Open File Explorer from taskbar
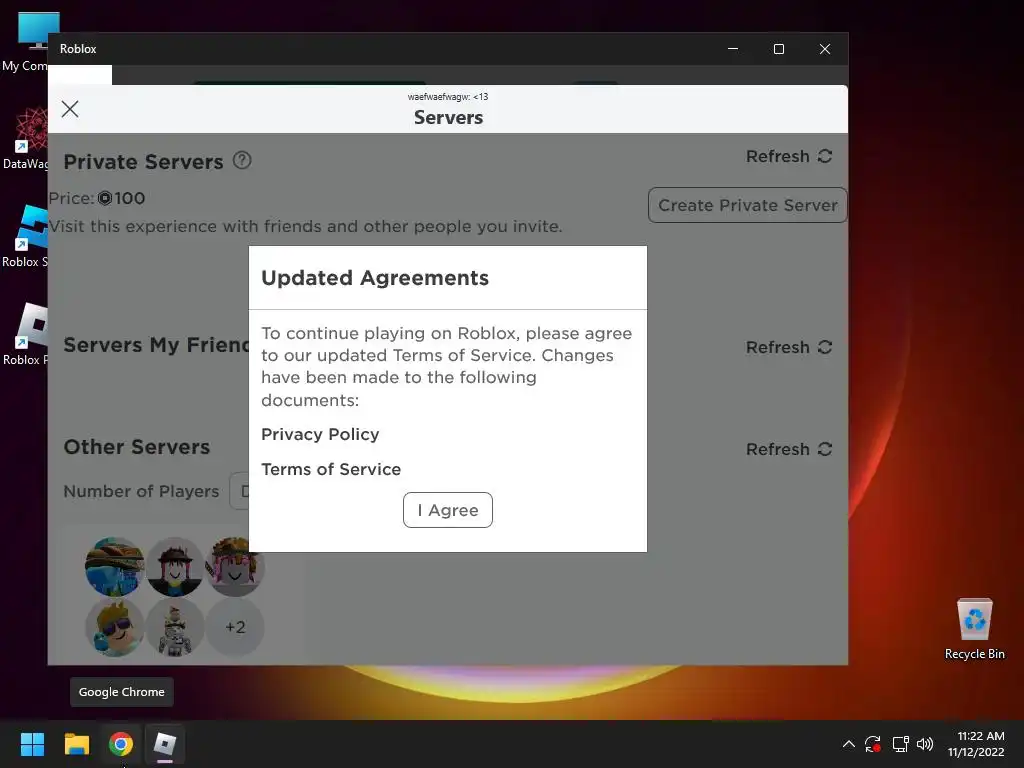 76,744
